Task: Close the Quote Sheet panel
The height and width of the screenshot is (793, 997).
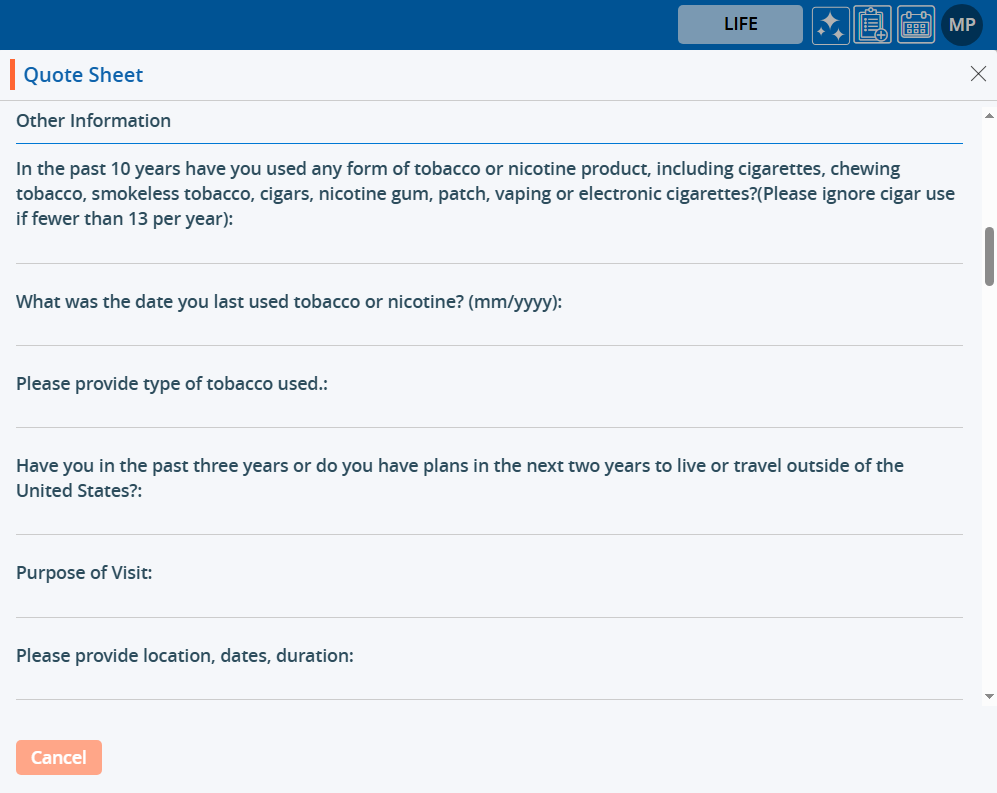Action: tap(978, 74)
